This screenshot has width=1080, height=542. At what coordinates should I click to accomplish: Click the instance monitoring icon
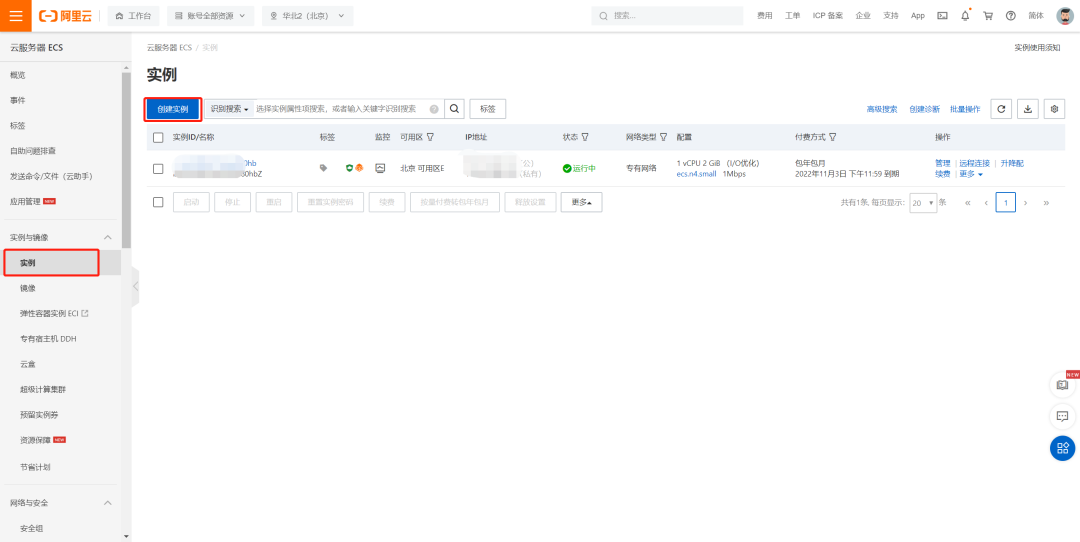380,168
